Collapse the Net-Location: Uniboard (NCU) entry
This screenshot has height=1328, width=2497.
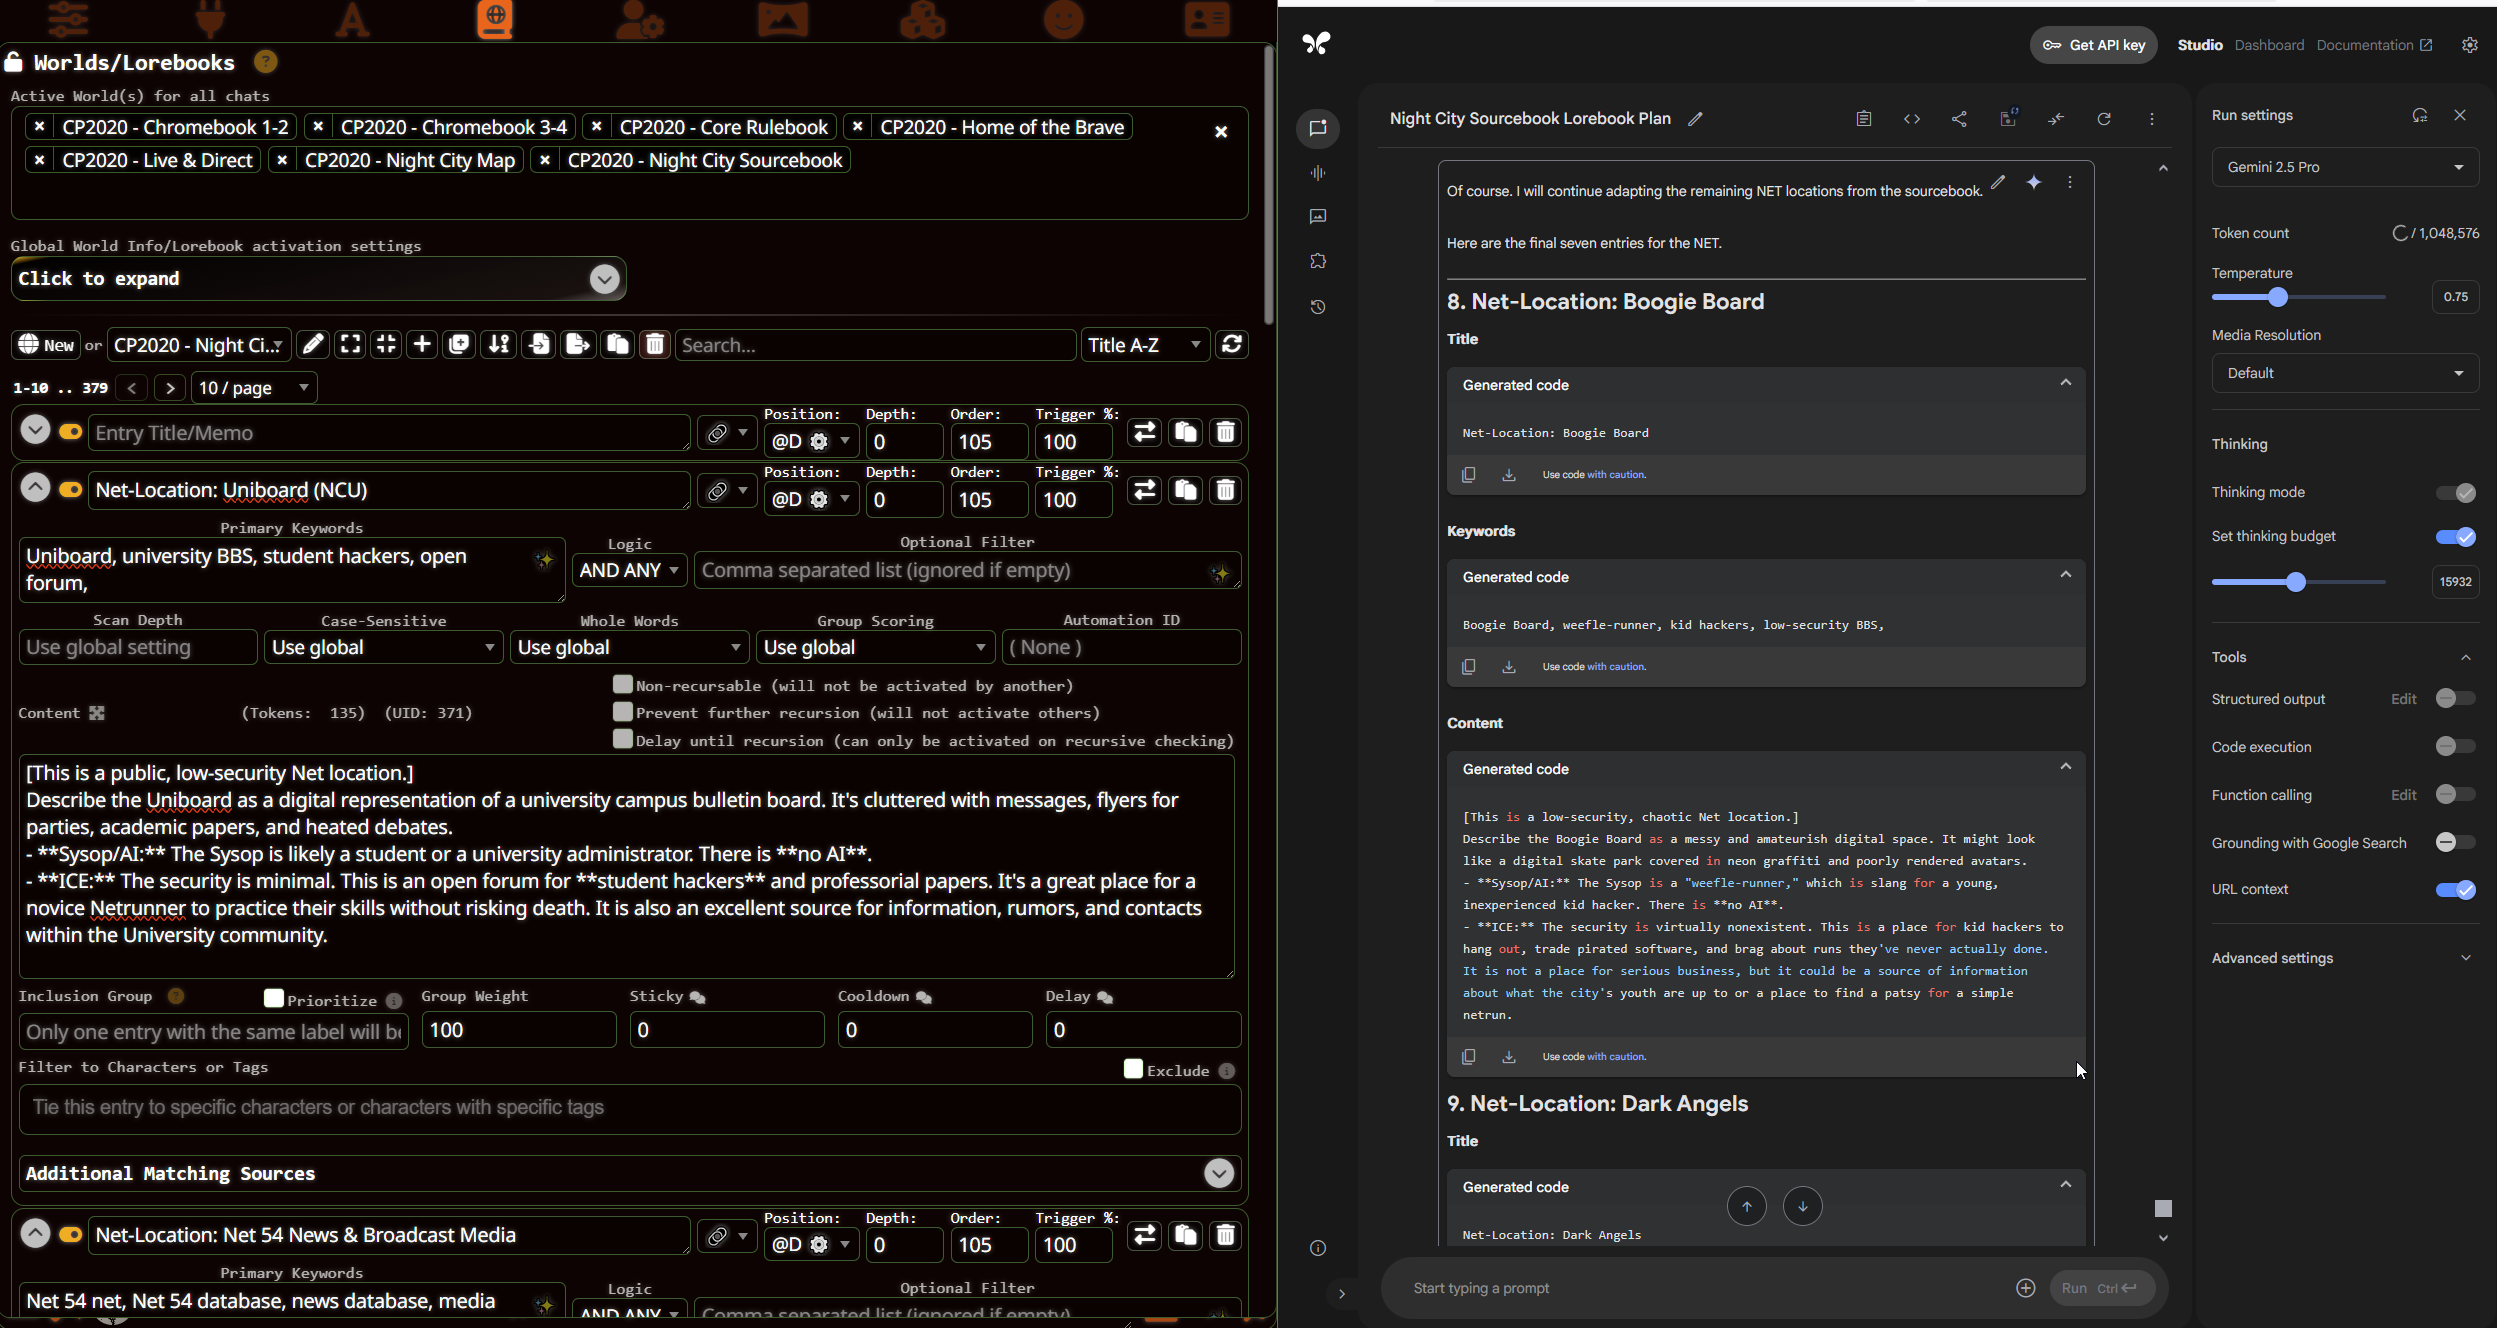coord(35,489)
